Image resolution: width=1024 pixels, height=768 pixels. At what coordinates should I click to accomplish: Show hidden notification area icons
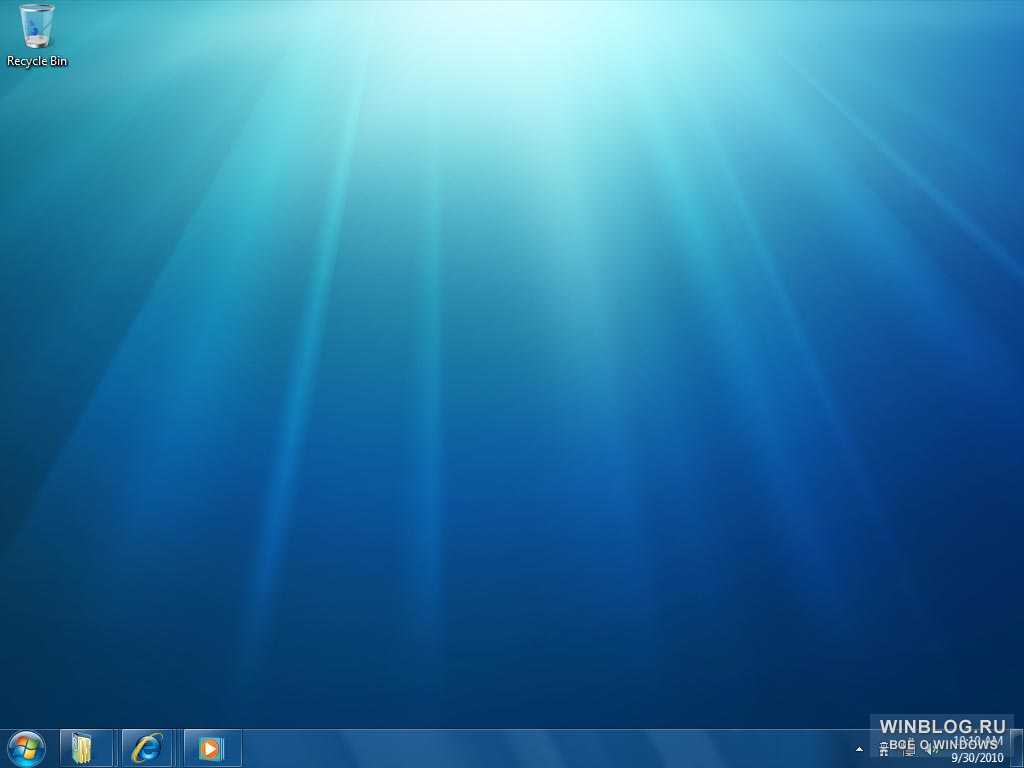click(859, 749)
